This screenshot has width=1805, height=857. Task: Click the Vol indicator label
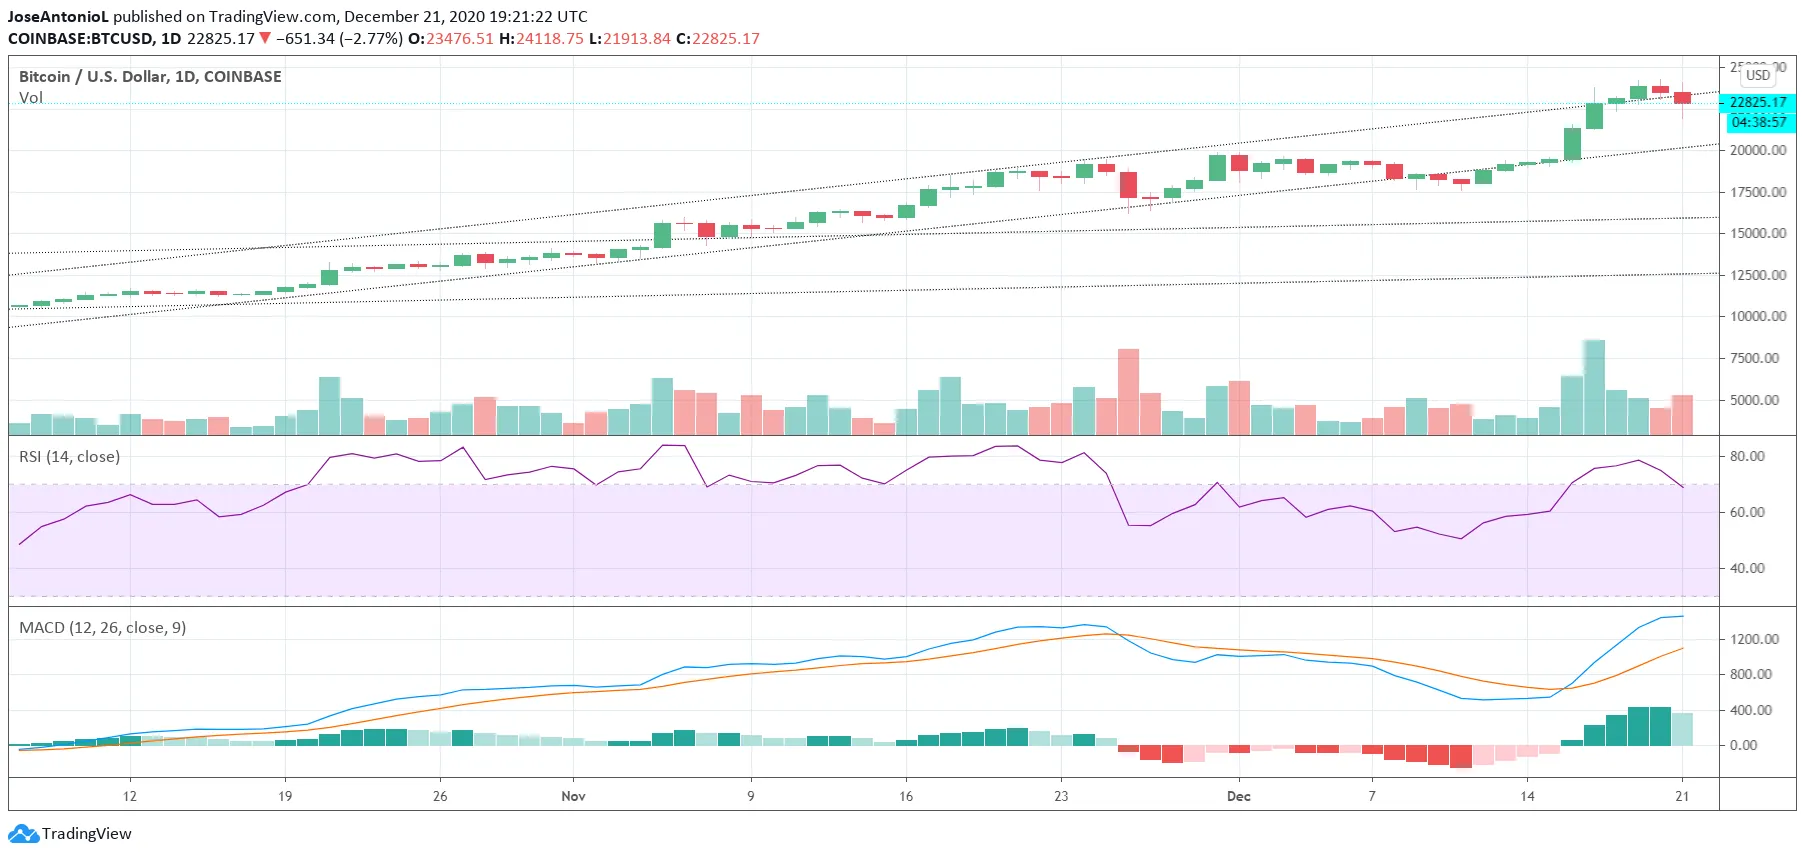(31, 97)
